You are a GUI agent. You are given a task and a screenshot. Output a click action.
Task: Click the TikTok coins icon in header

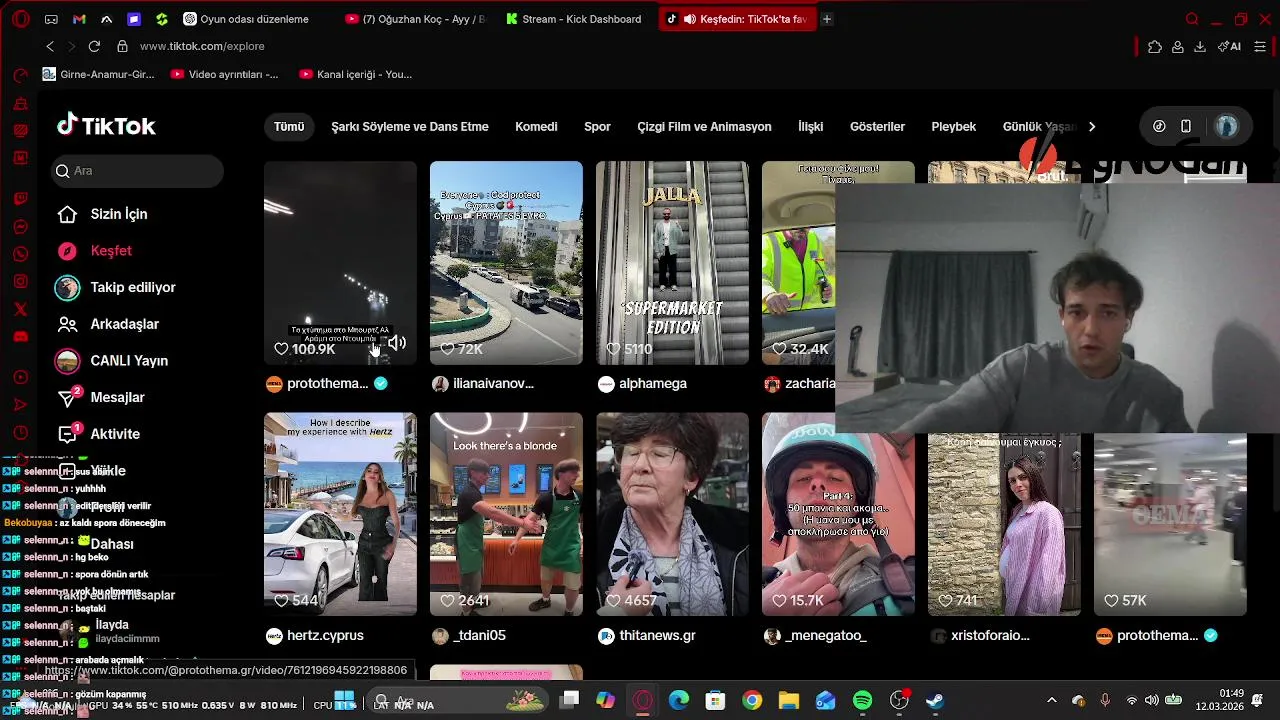1159,126
